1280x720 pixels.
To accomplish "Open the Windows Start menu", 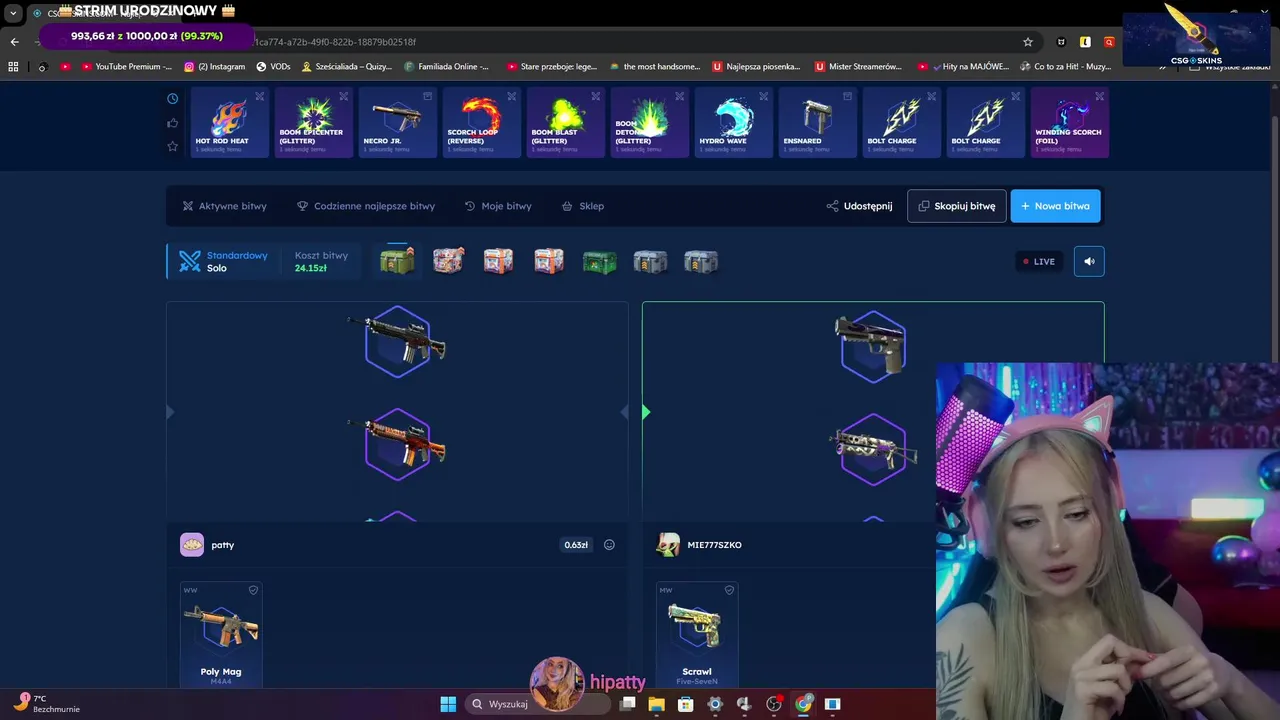I will pos(448,704).
